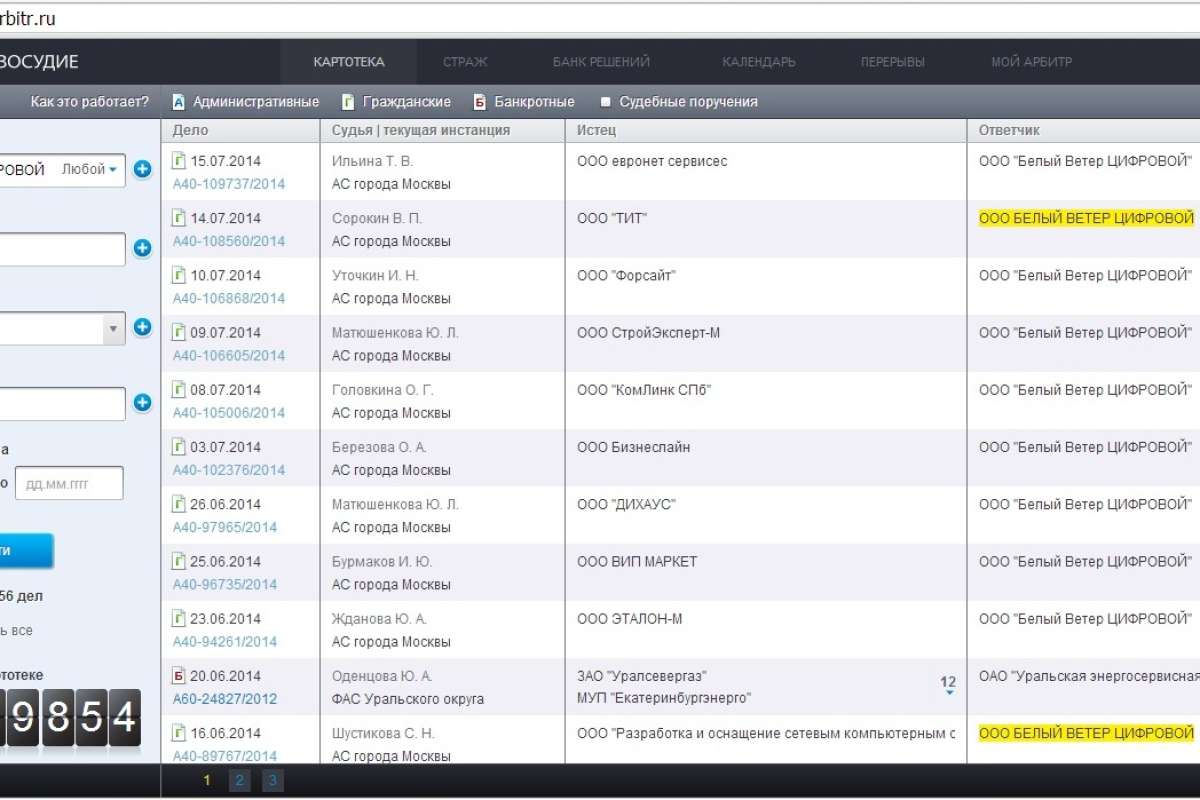Click defendant ОАО "Уральская энергосервисная
1200x800 pixels.
[1088, 676]
